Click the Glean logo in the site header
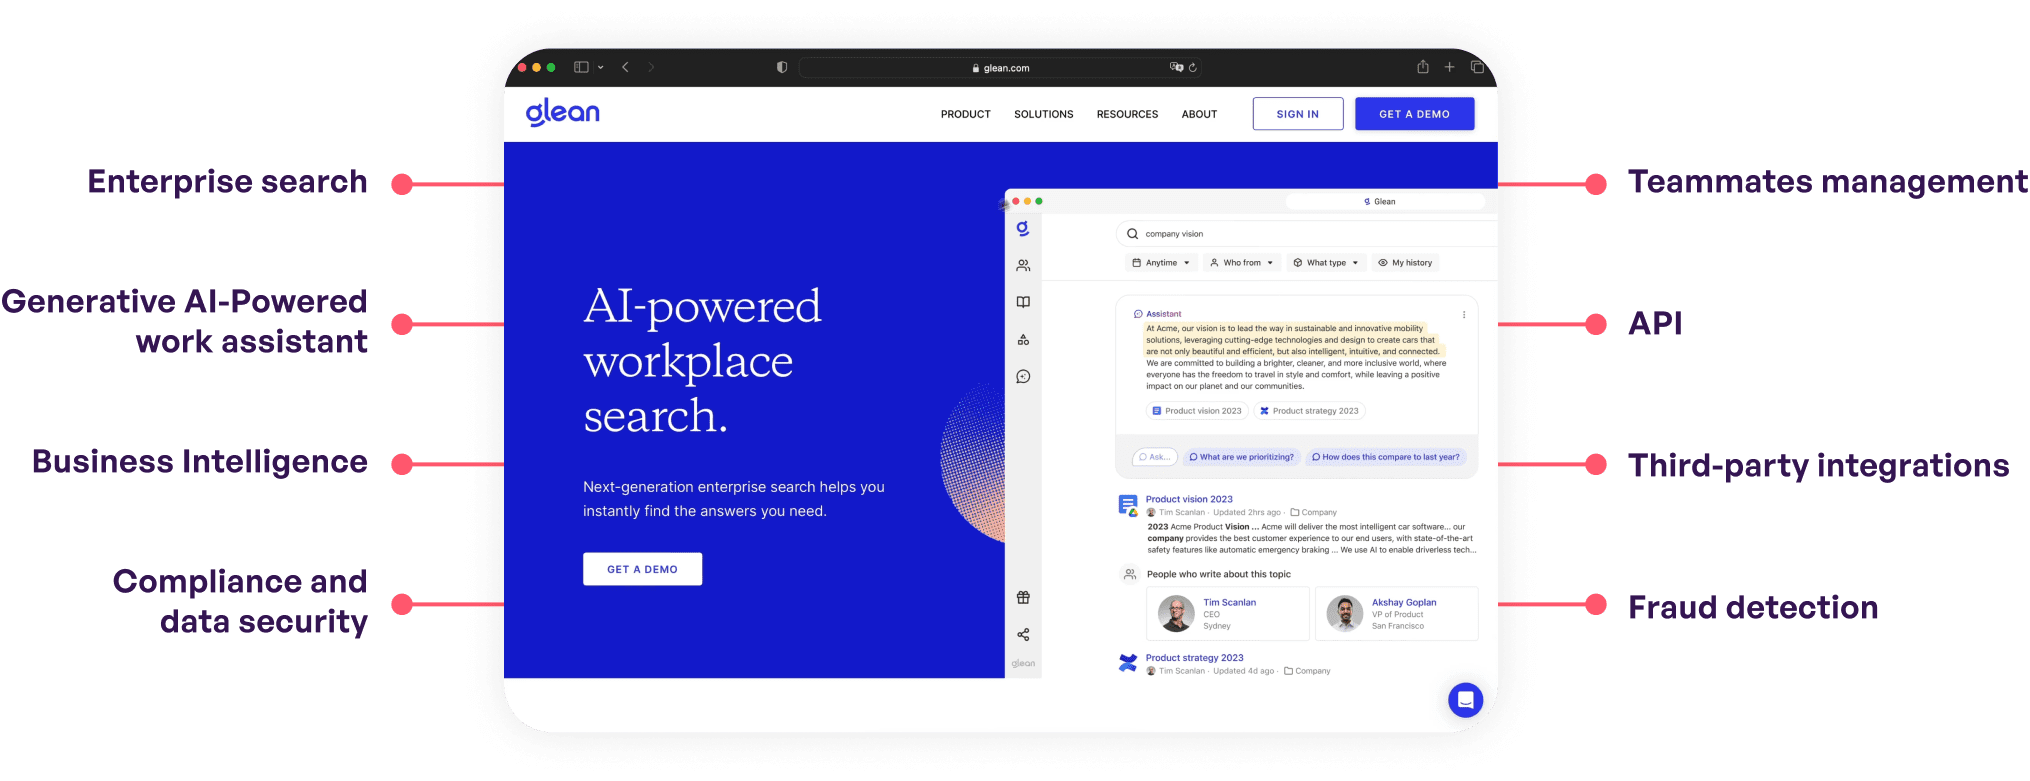This screenshot has height=781, width=2030. pyautogui.click(x=563, y=112)
